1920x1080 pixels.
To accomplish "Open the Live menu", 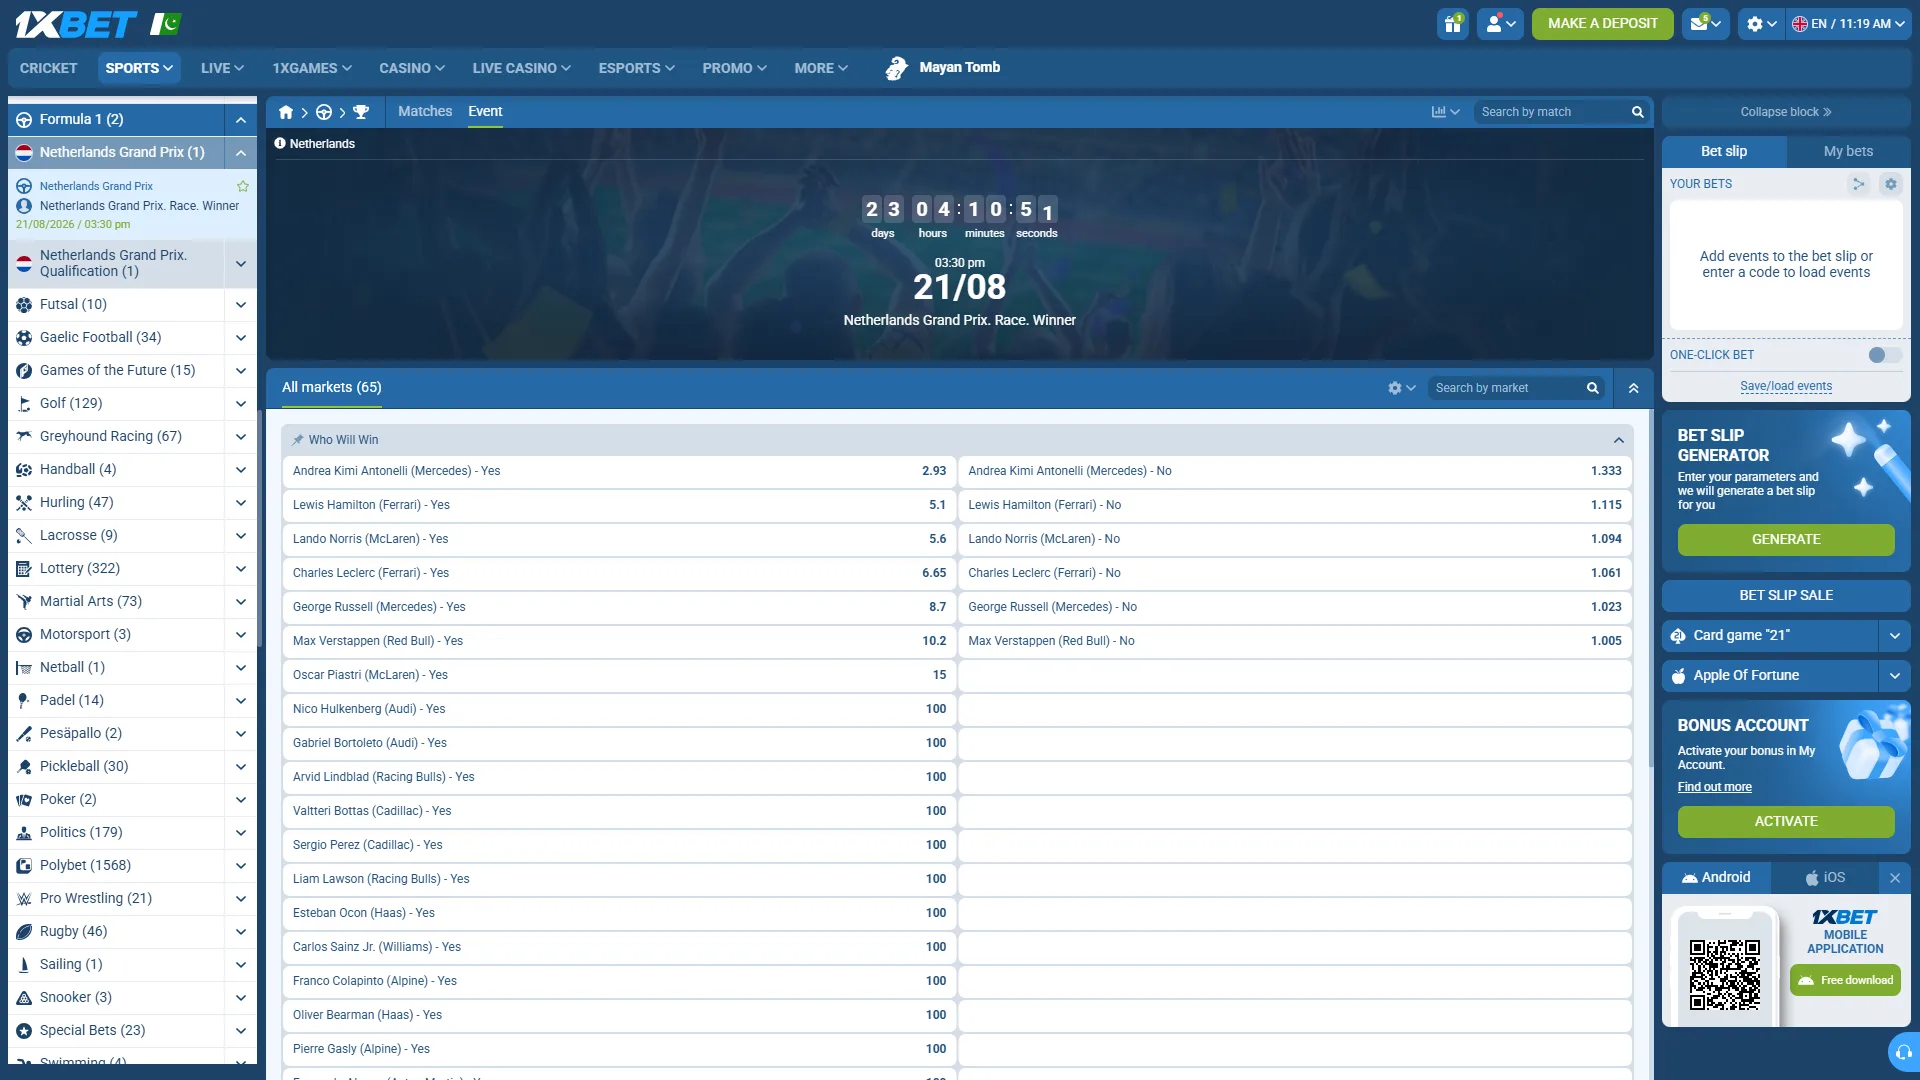I will (x=222, y=68).
